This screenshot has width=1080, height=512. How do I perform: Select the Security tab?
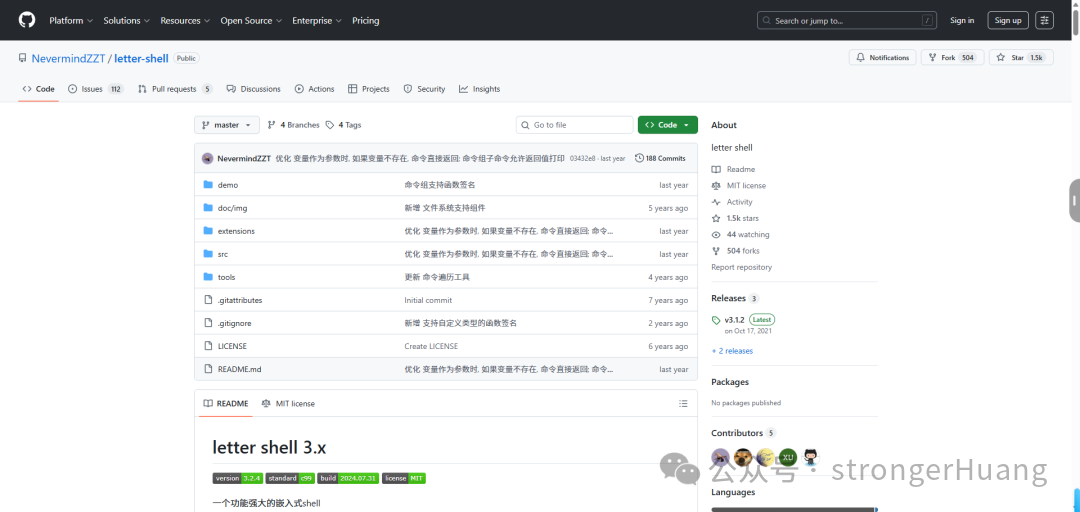coord(424,89)
